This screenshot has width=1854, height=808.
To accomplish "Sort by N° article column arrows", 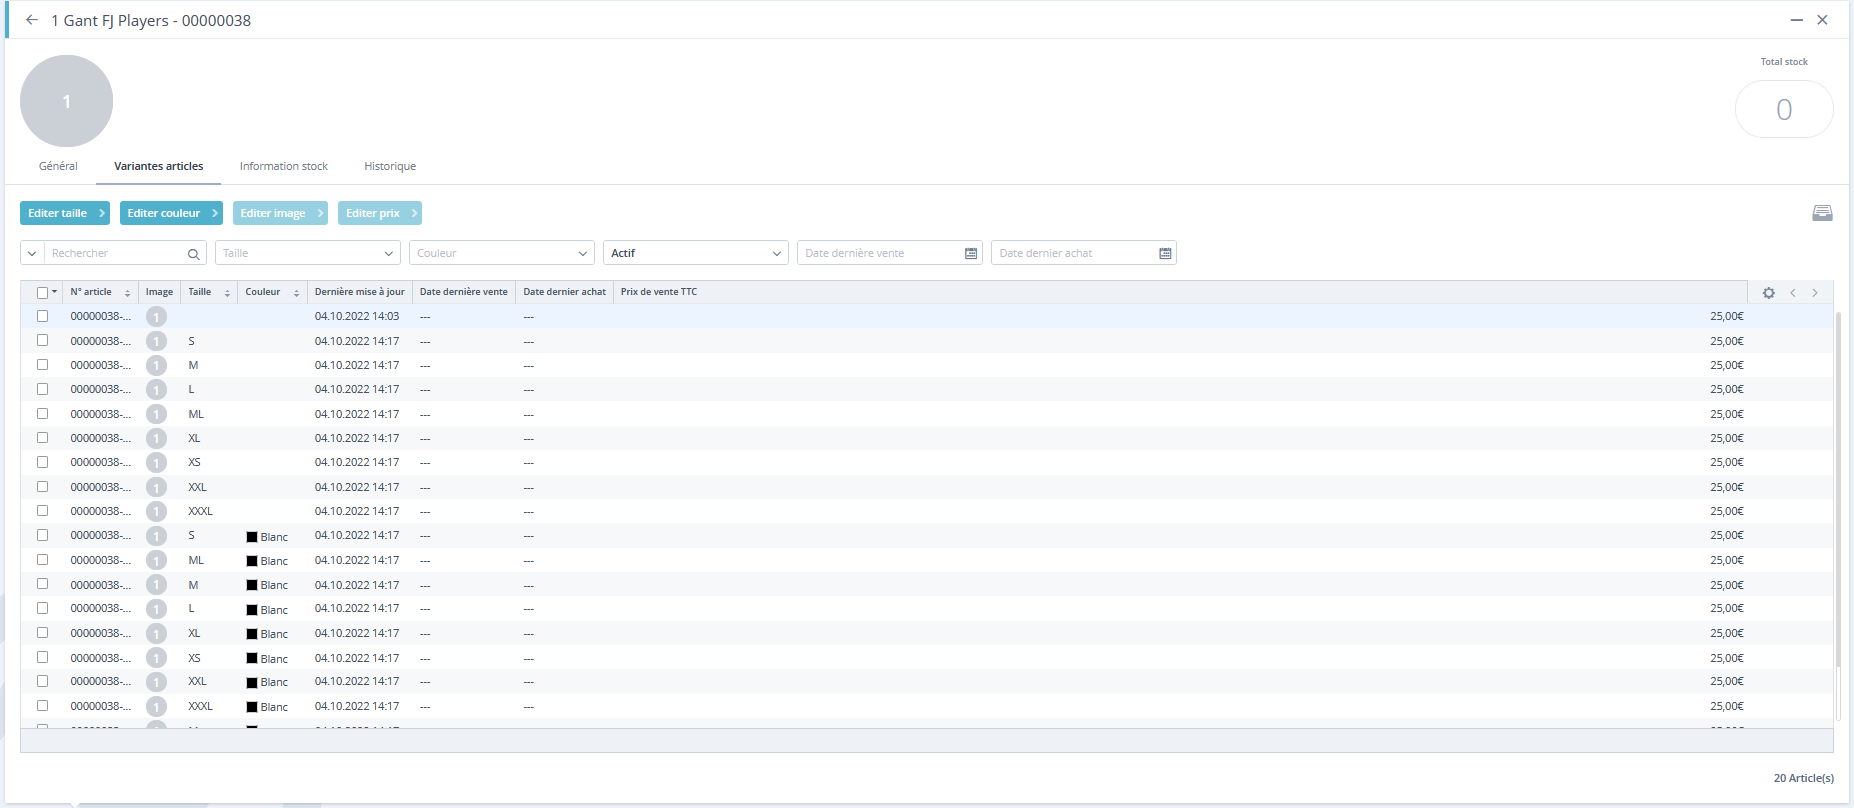I will pos(127,293).
